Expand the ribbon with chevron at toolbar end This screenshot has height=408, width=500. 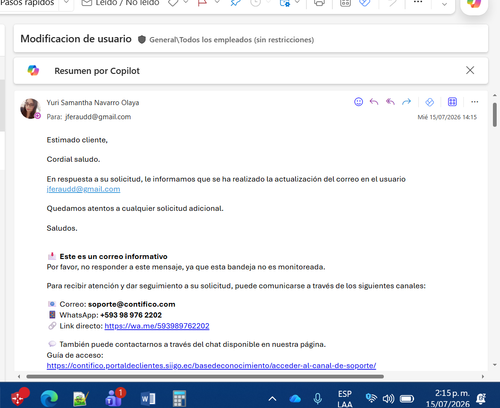(x=444, y=4)
